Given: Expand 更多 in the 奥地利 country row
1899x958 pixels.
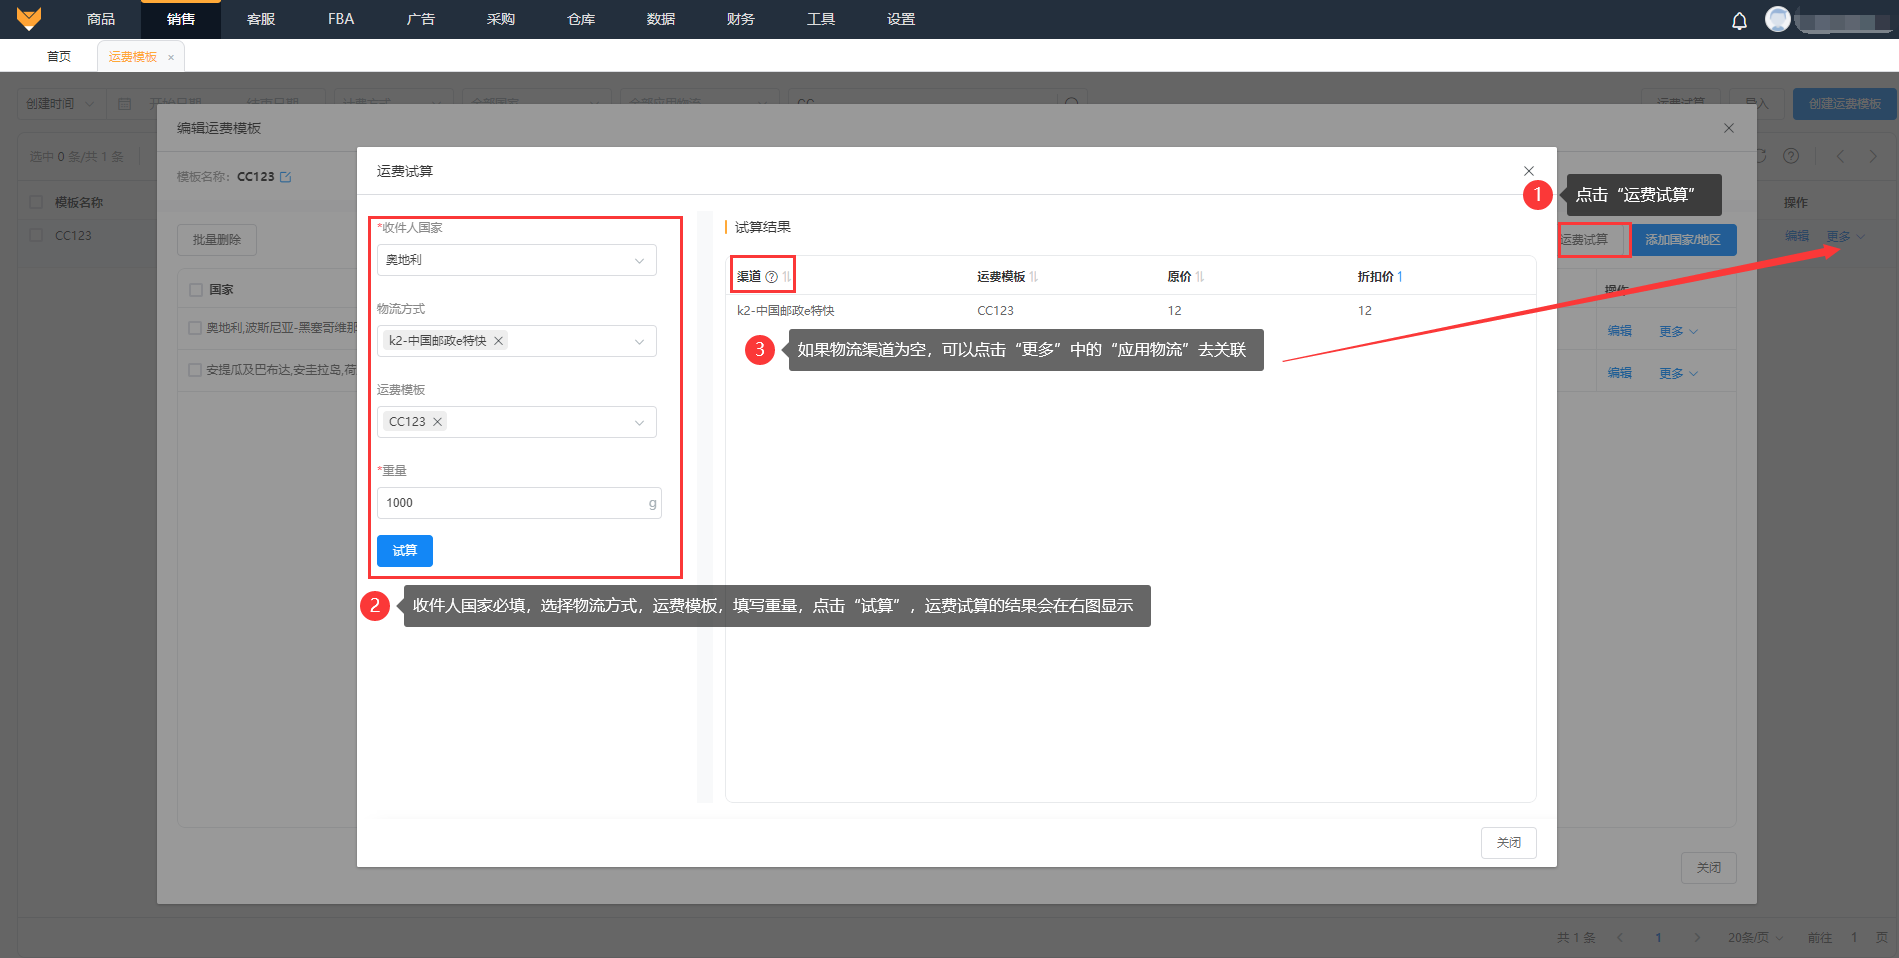Looking at the screenshot, I should click(1678, 331).
